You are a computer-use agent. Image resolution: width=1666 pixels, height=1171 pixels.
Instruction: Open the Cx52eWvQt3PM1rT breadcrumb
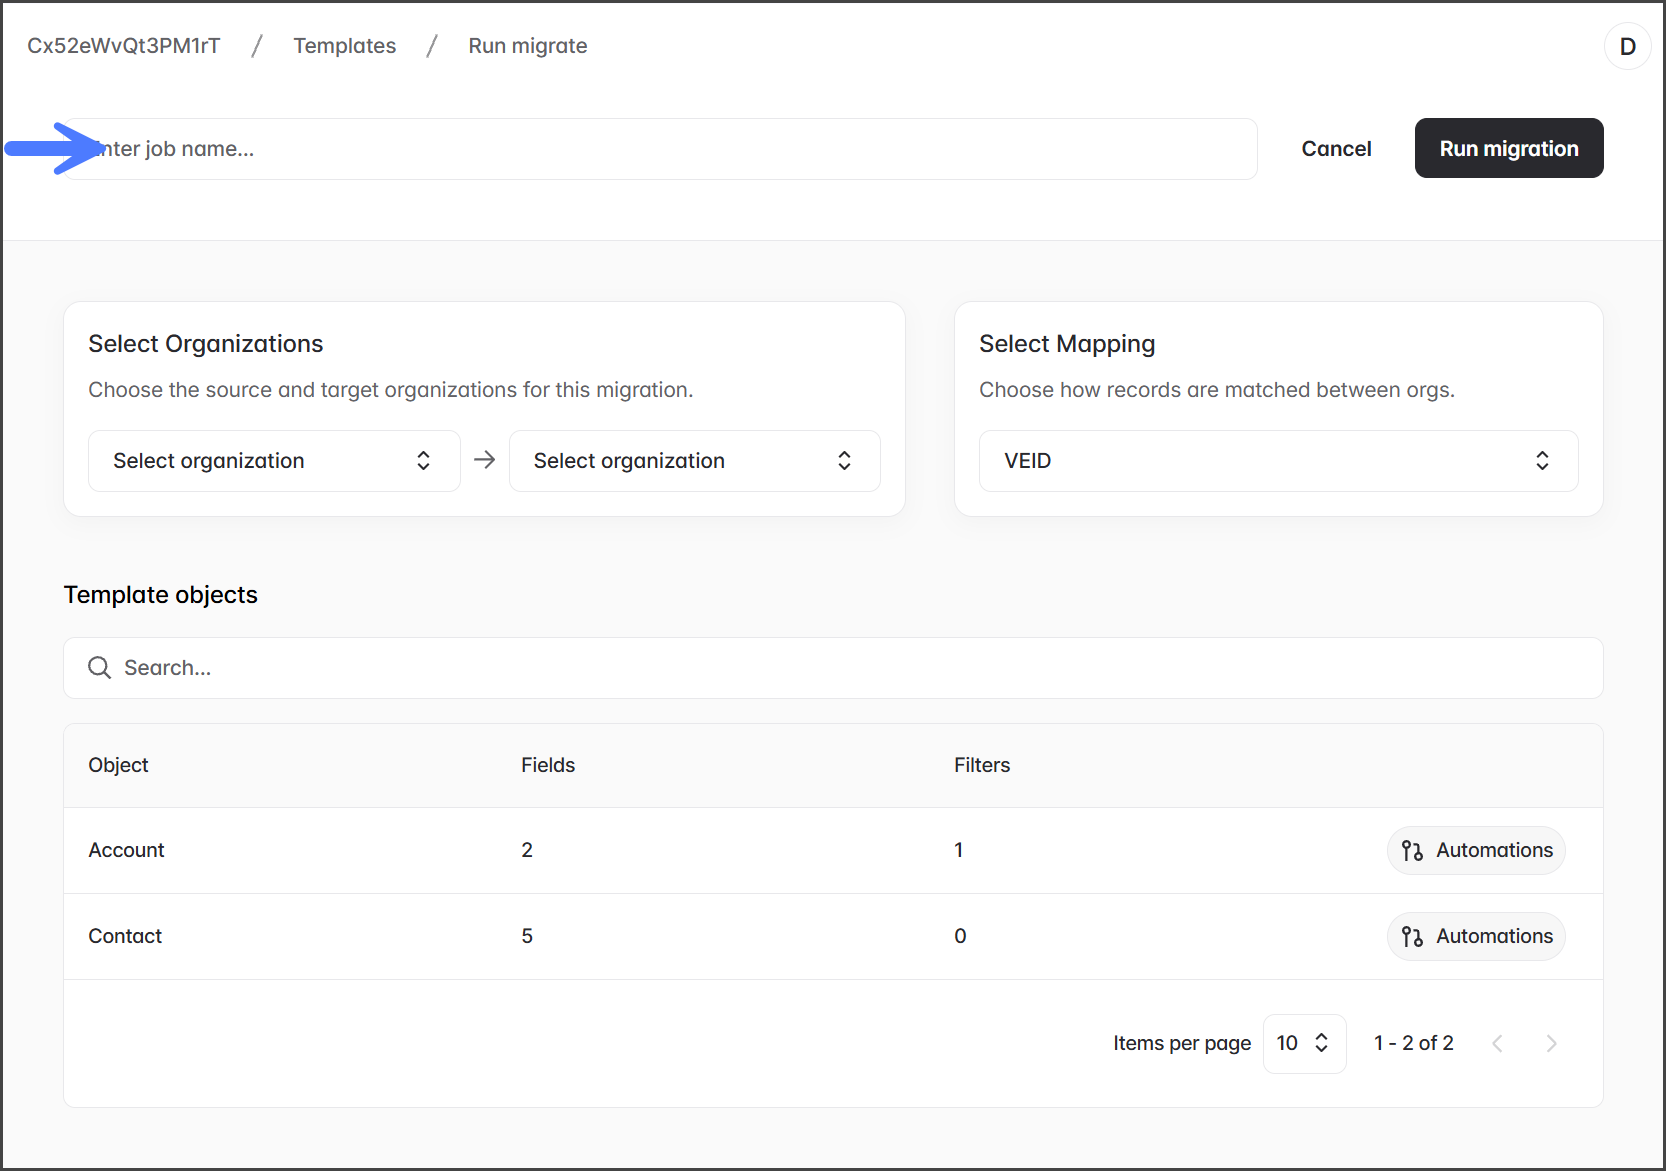pyautogui.click(x=124, y=46)
